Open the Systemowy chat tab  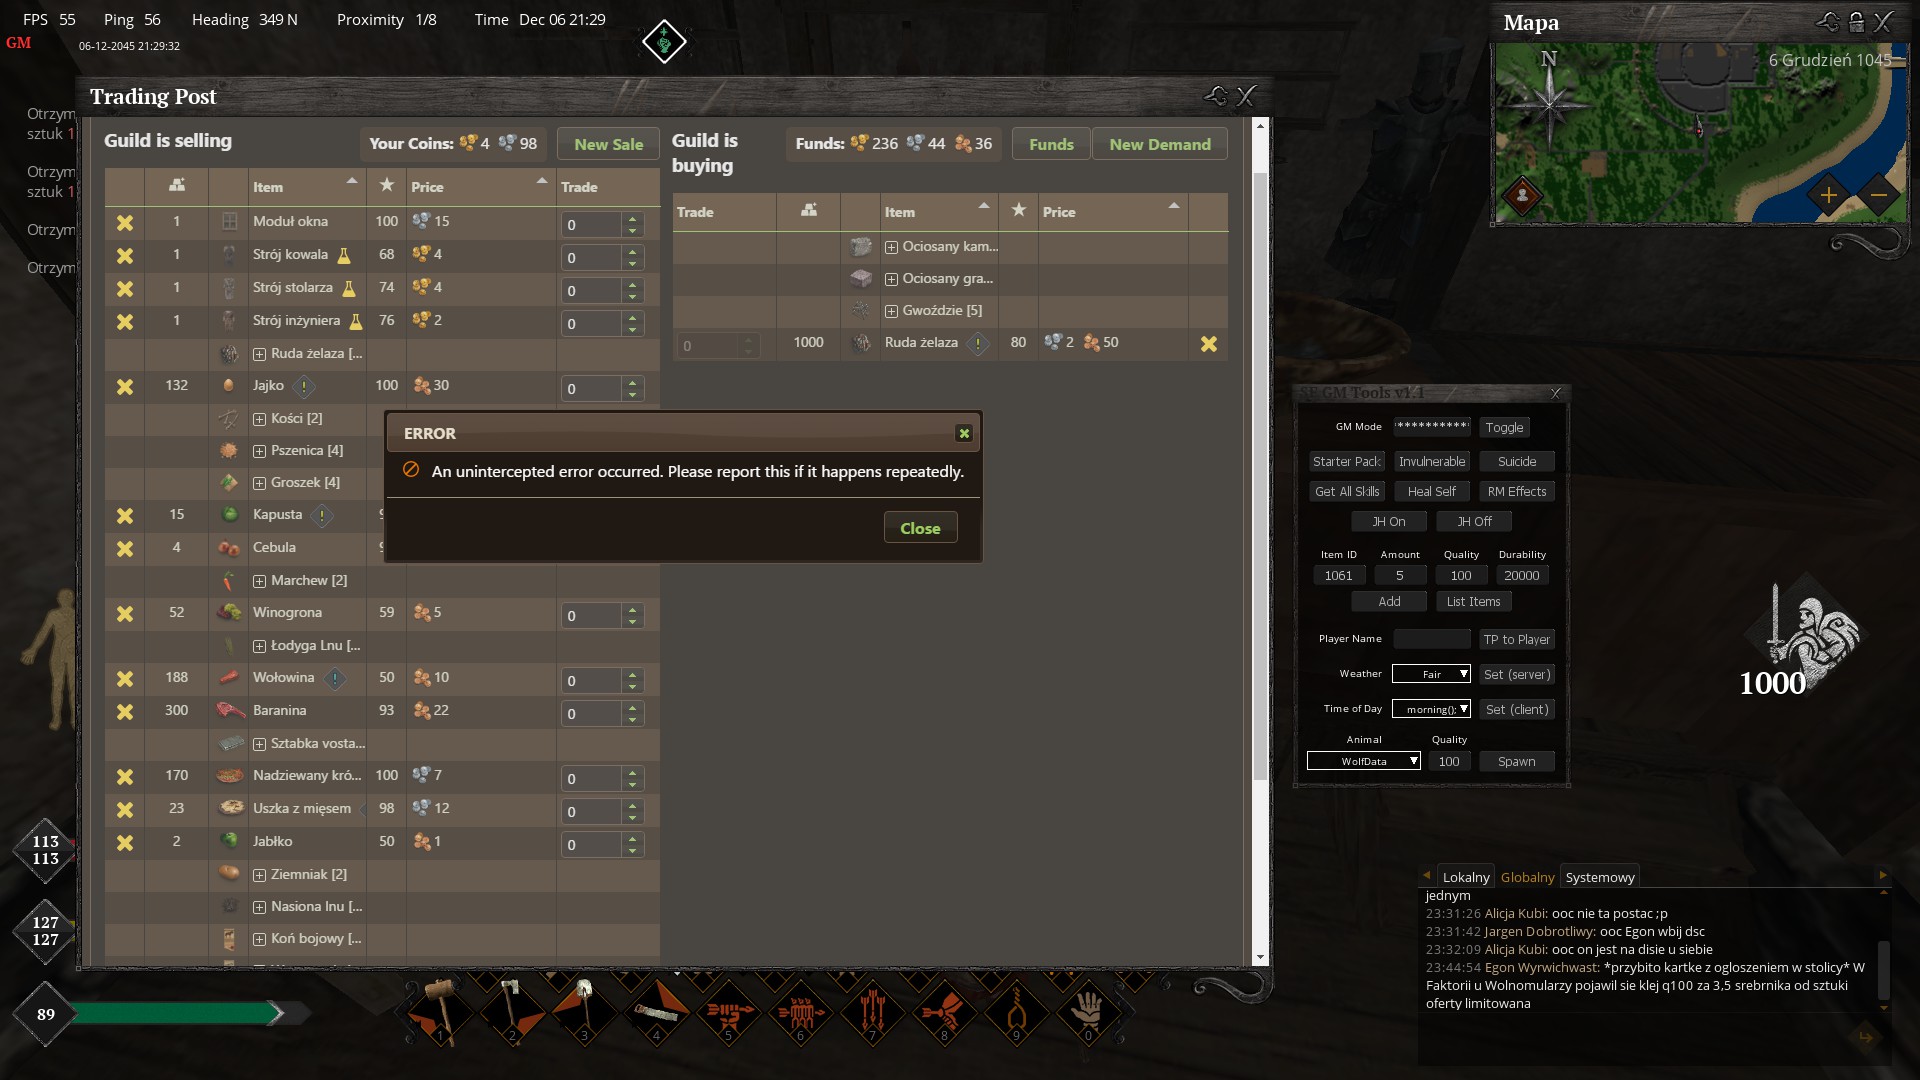(x=1599, y=877)
